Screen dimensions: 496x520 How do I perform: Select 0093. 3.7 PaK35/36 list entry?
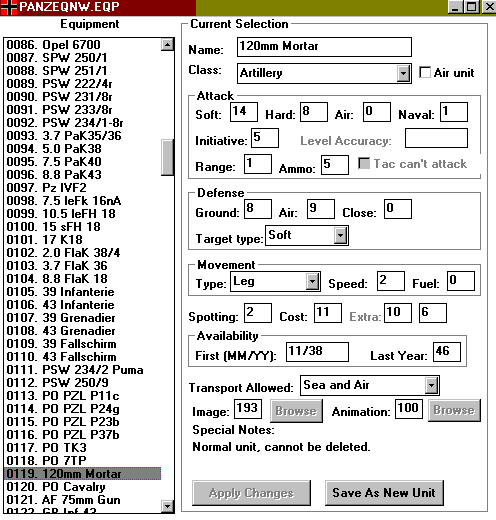83,136
